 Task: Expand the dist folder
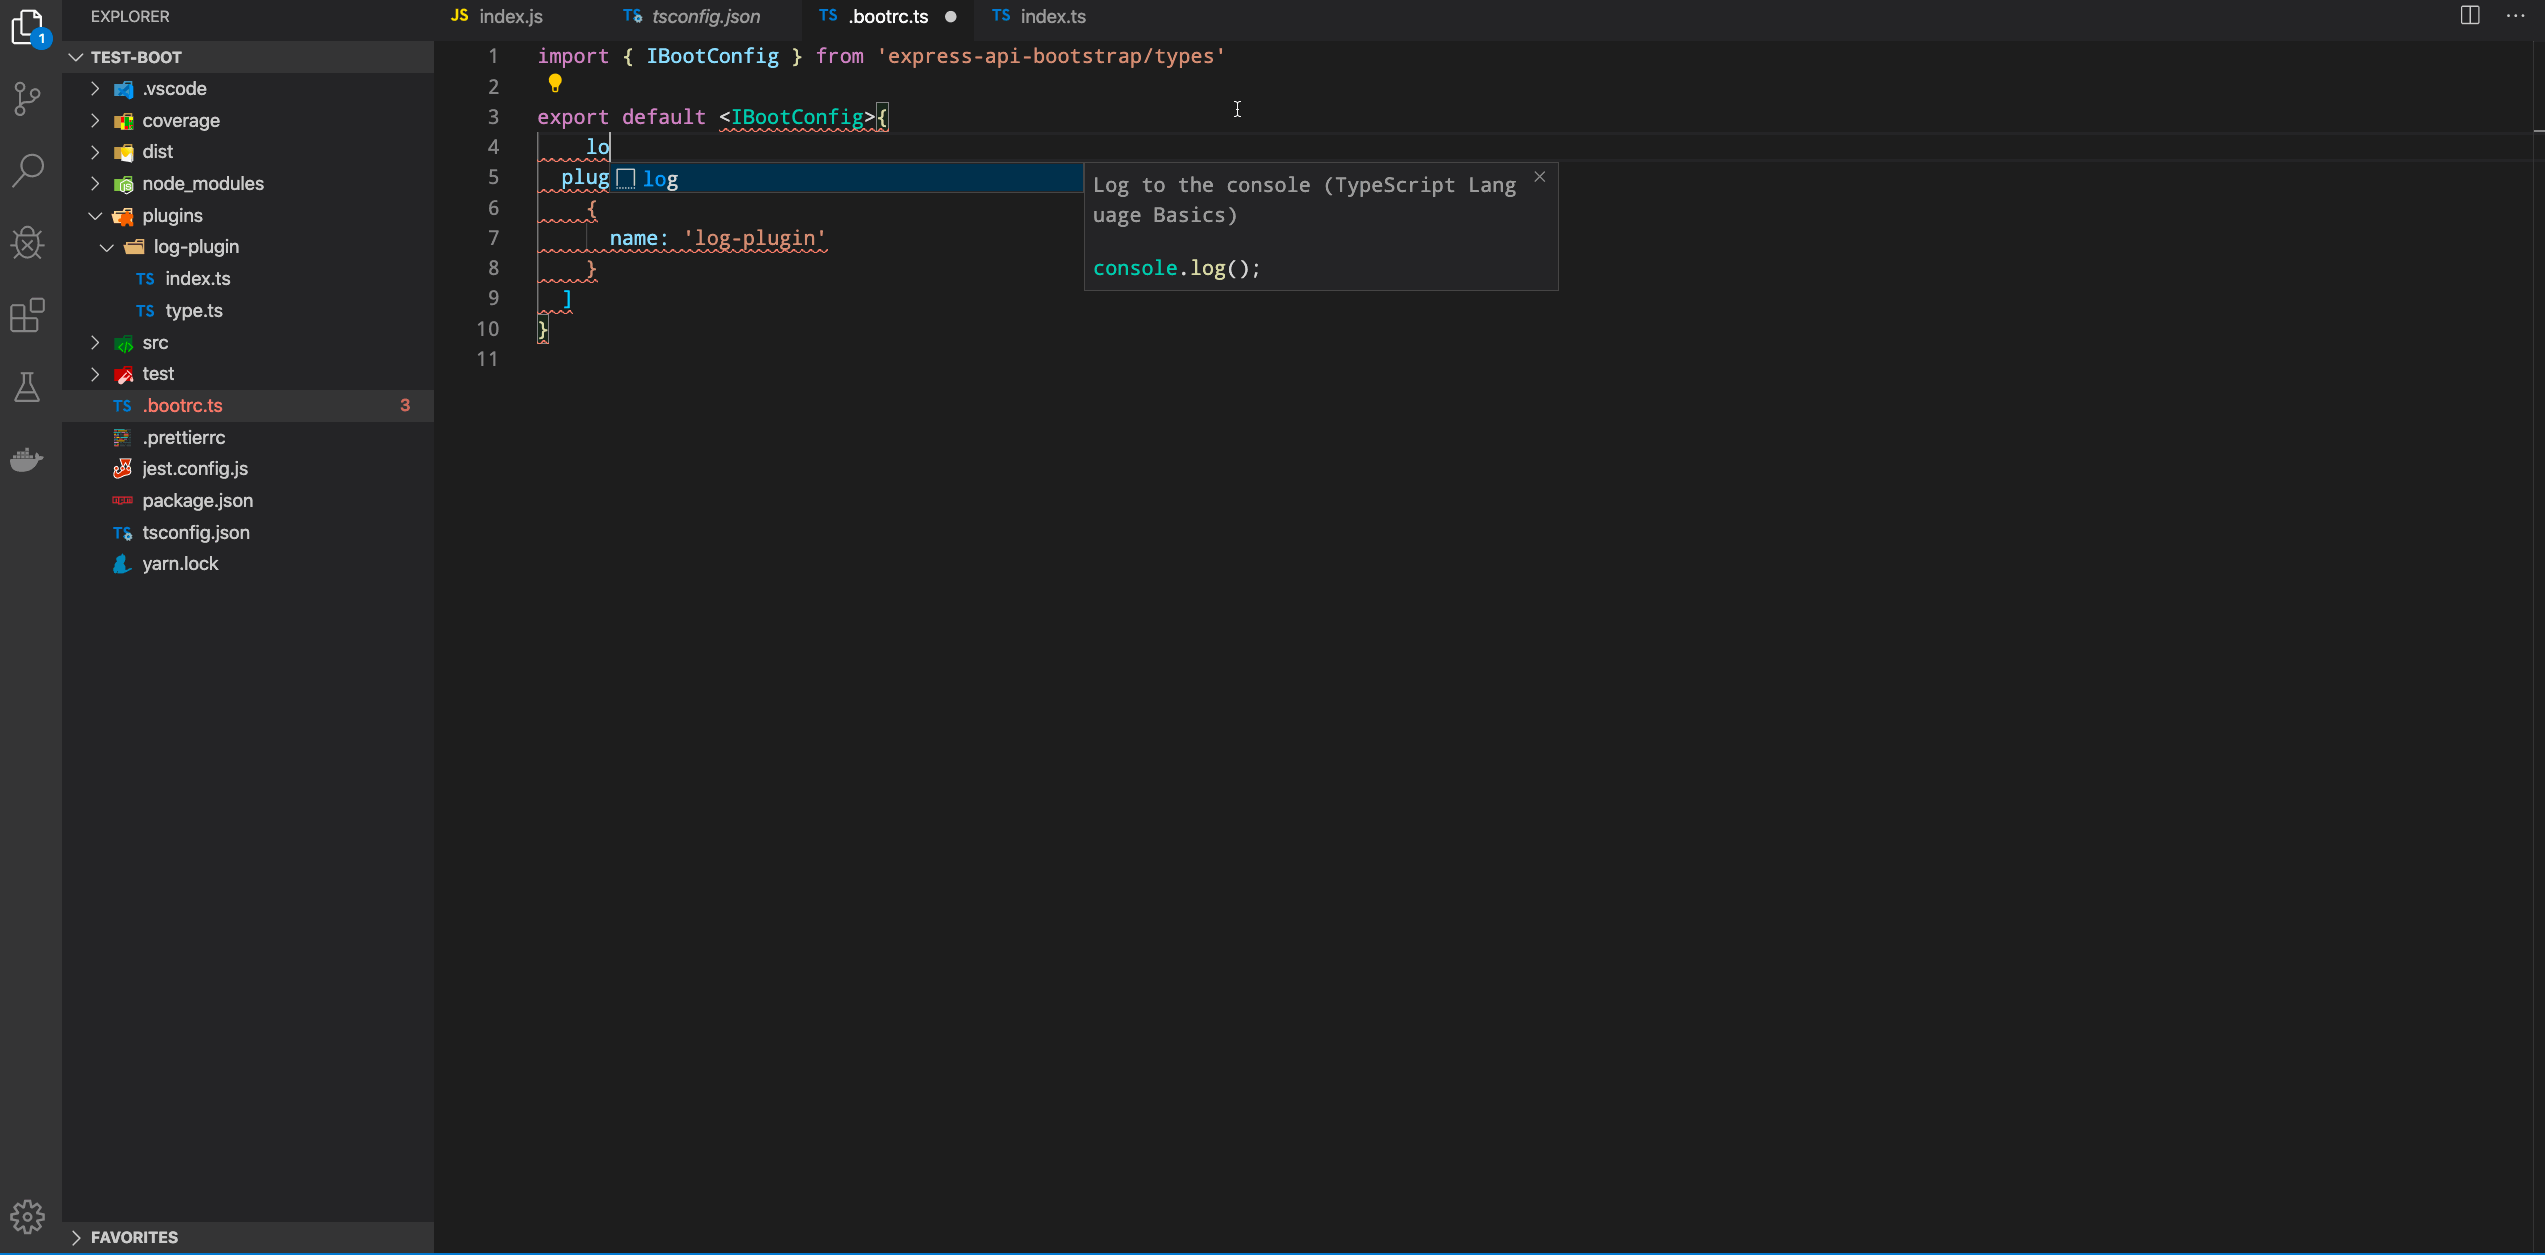(x=95, y=152)
